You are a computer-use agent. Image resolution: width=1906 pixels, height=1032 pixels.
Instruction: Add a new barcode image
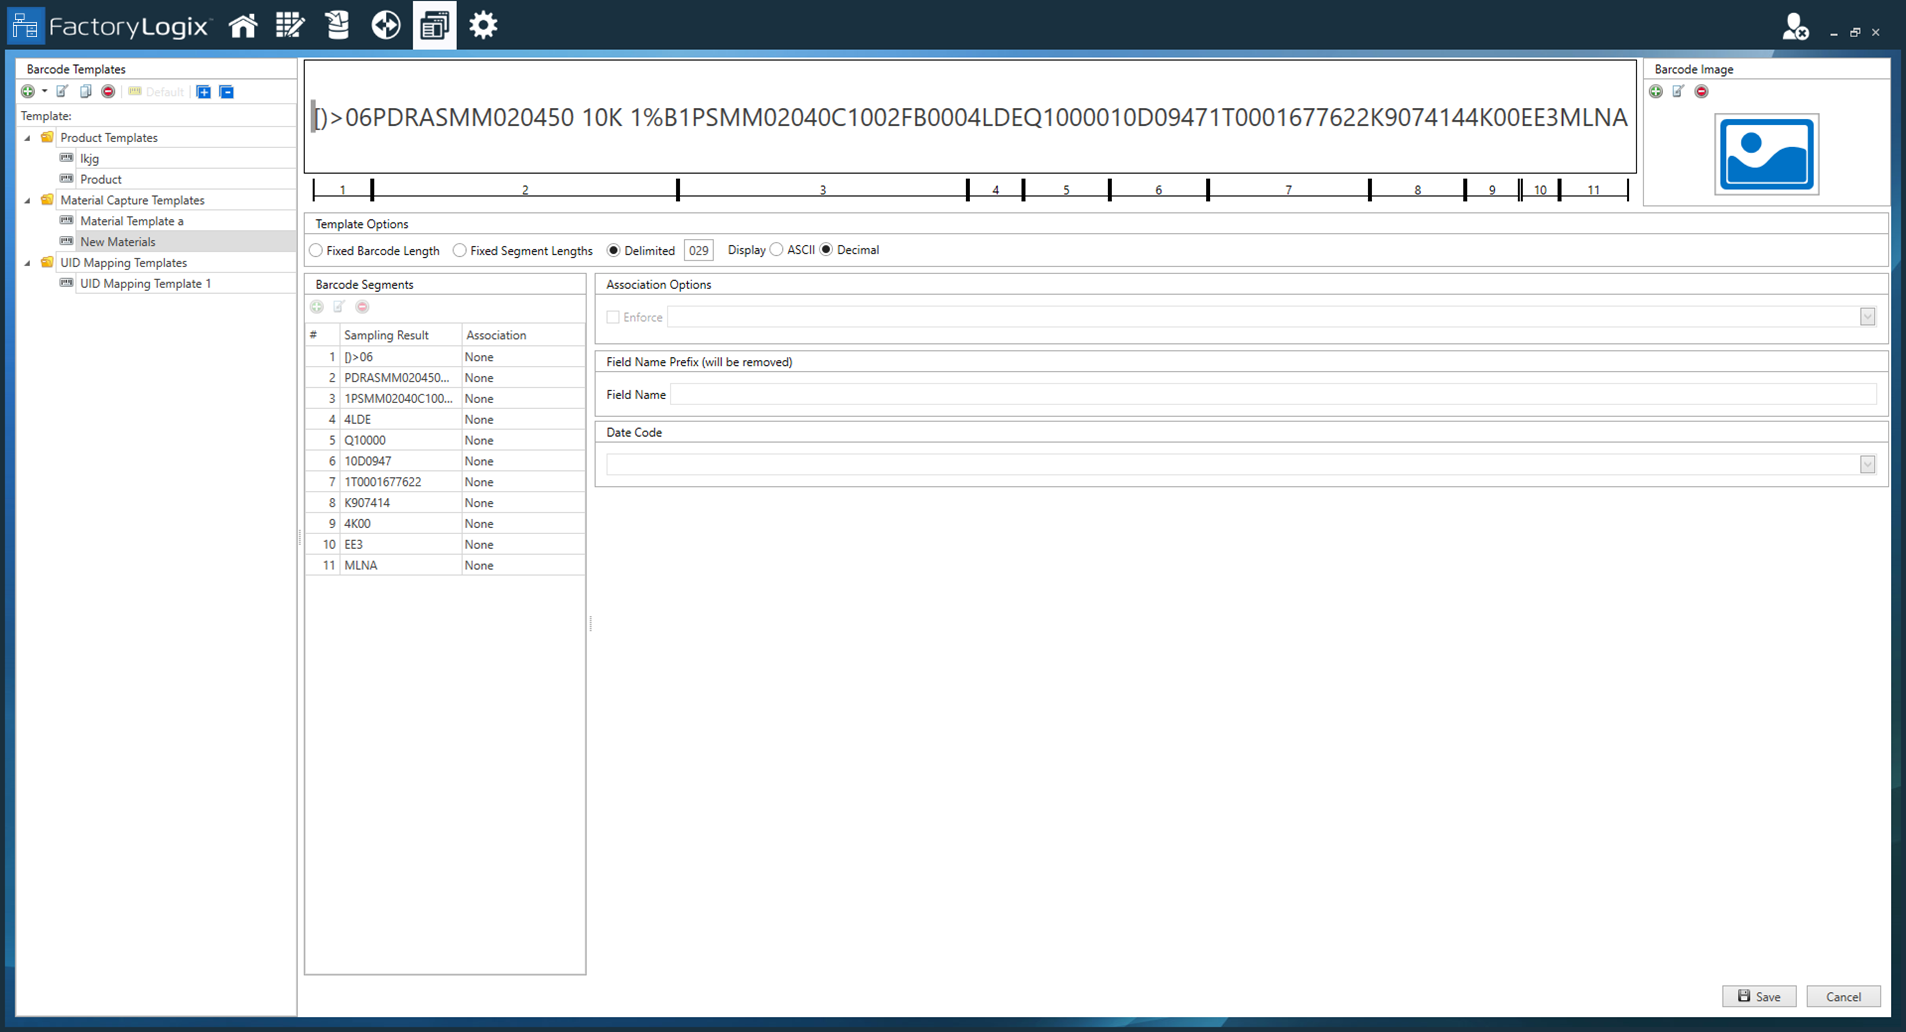1657,91
